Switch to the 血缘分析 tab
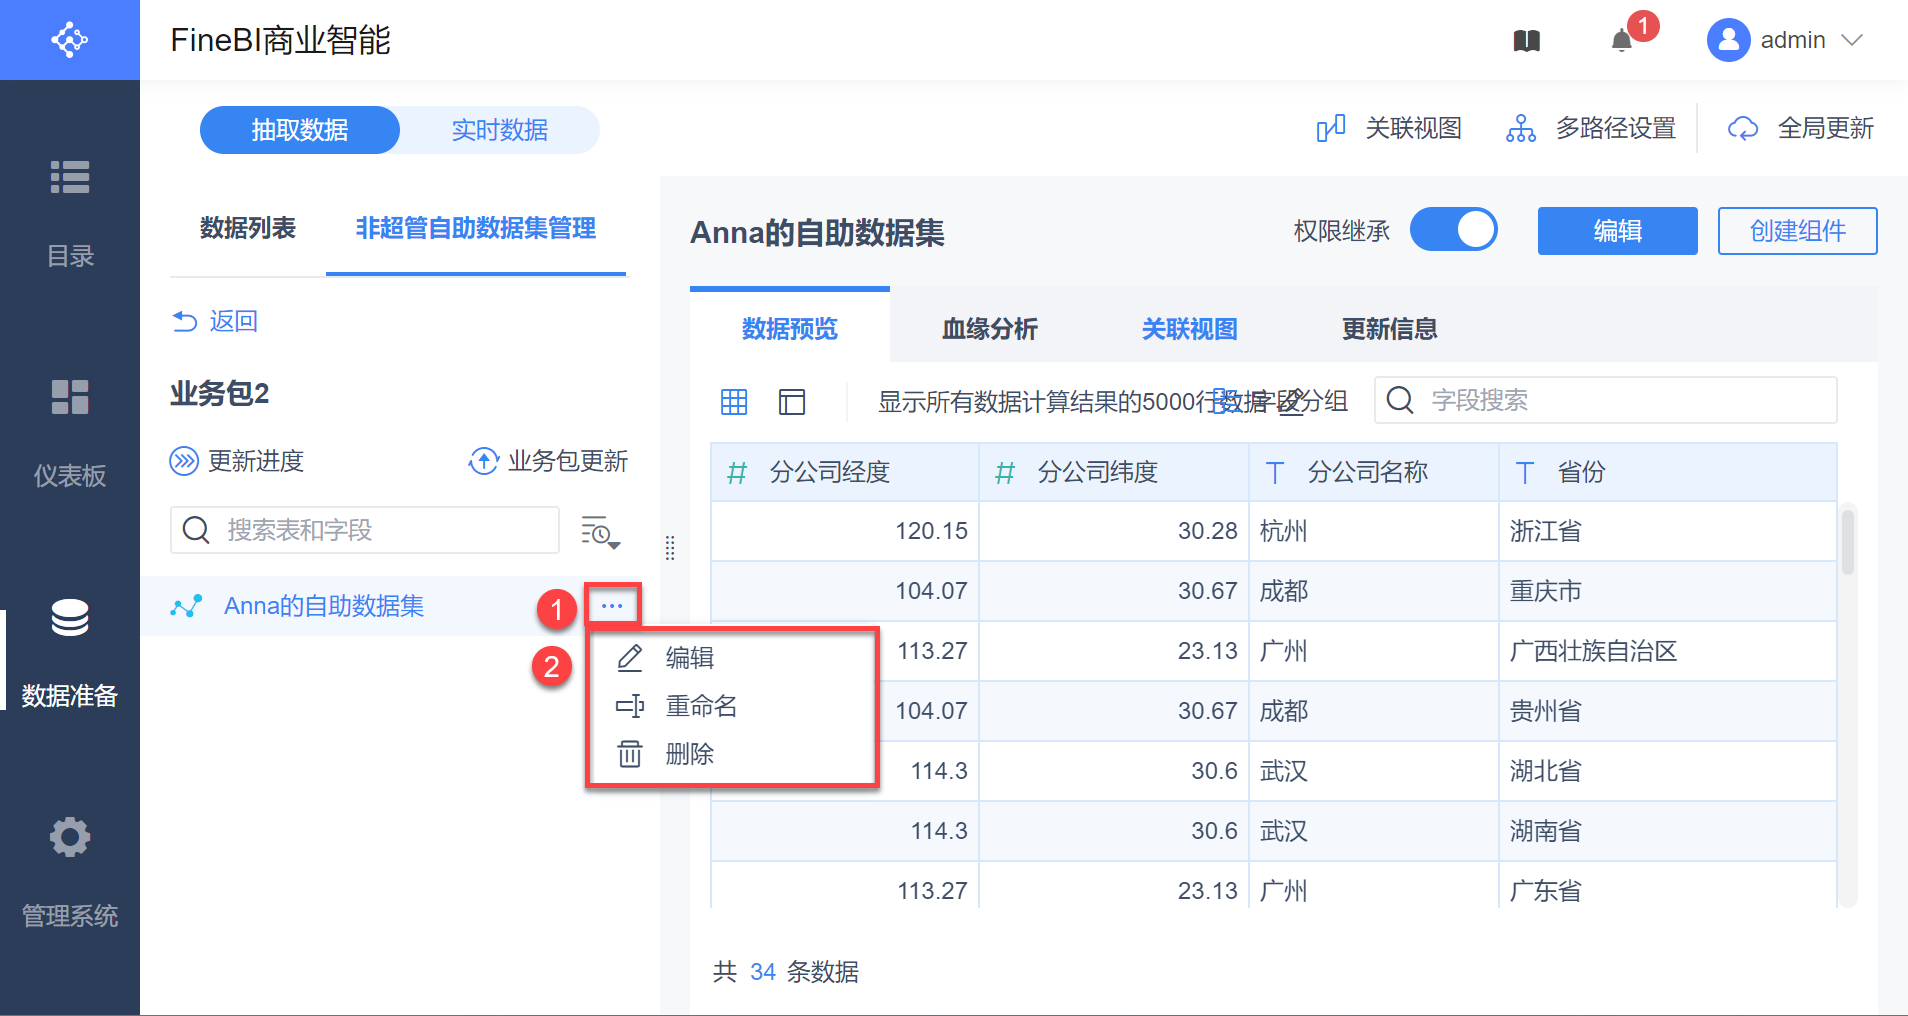The height and width of the screenshot is (1016, 1908). (x=989, y=329)
